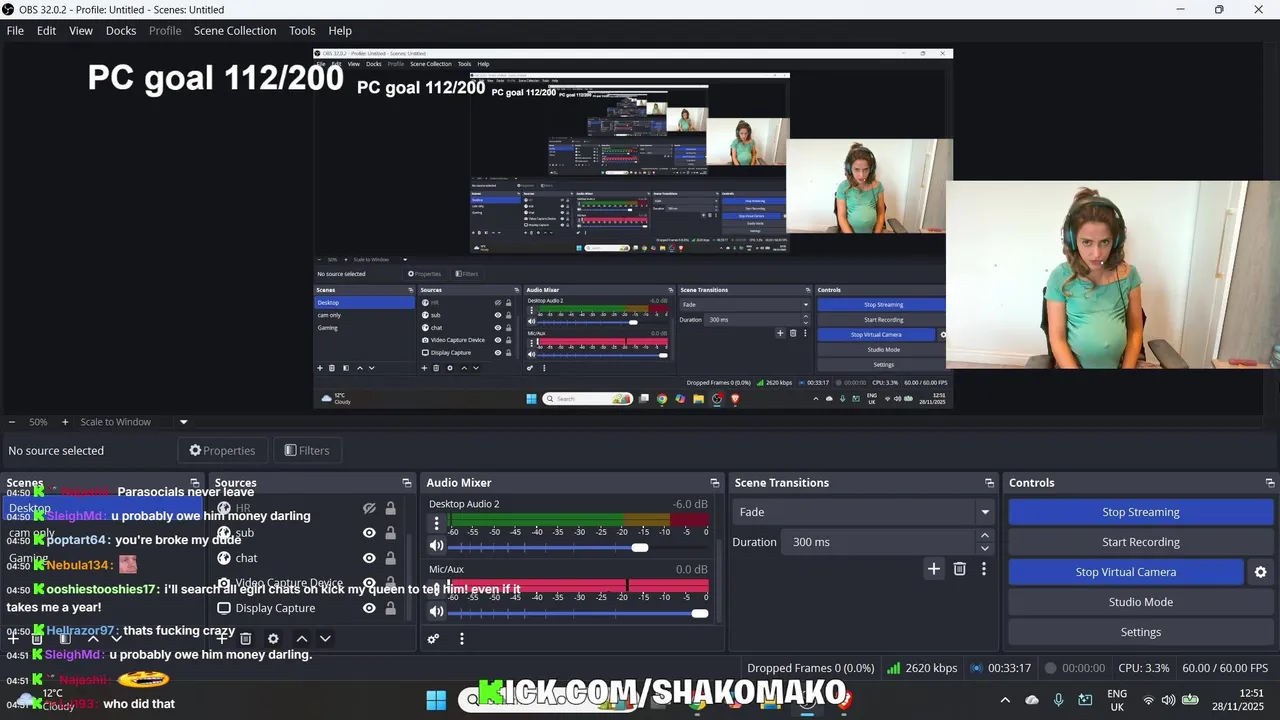Image resolution: width=1280 pixels, height=720 pixels.
Task: Open Settings from Controls dock
Action: (x=1141, y=632)
